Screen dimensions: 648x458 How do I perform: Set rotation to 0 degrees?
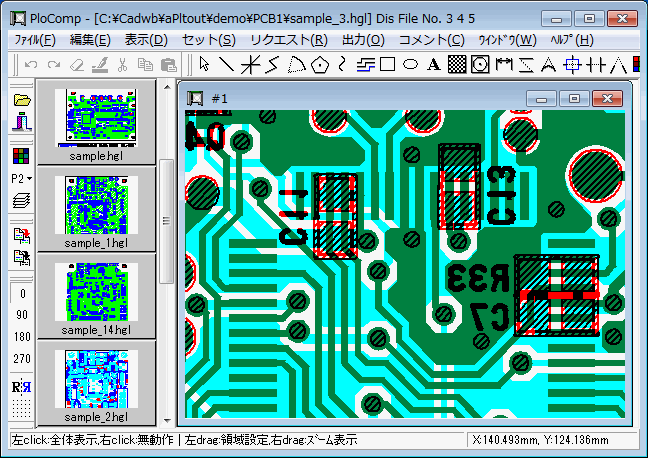point(22,293)
